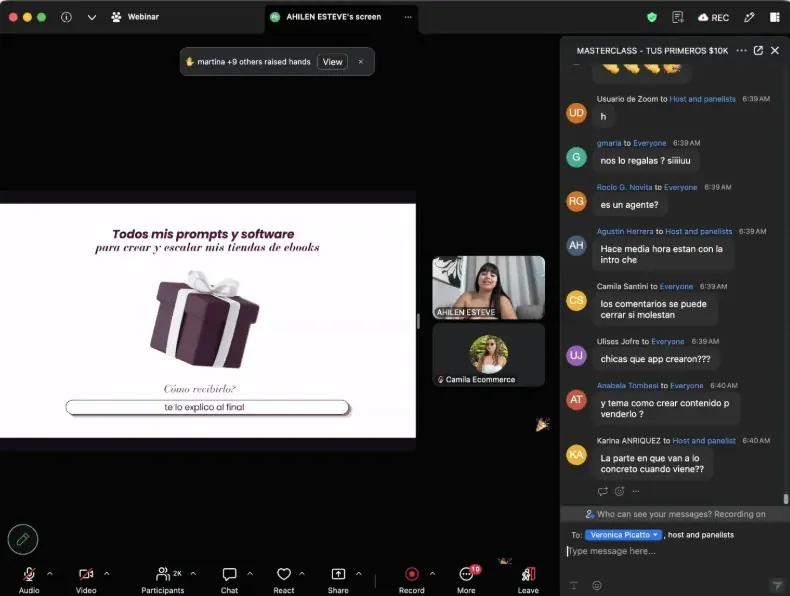The width and height of the screenshot is (790, 596).
Task: Click the panel divider handle beside shared screen
Action: tap(418, 321)
